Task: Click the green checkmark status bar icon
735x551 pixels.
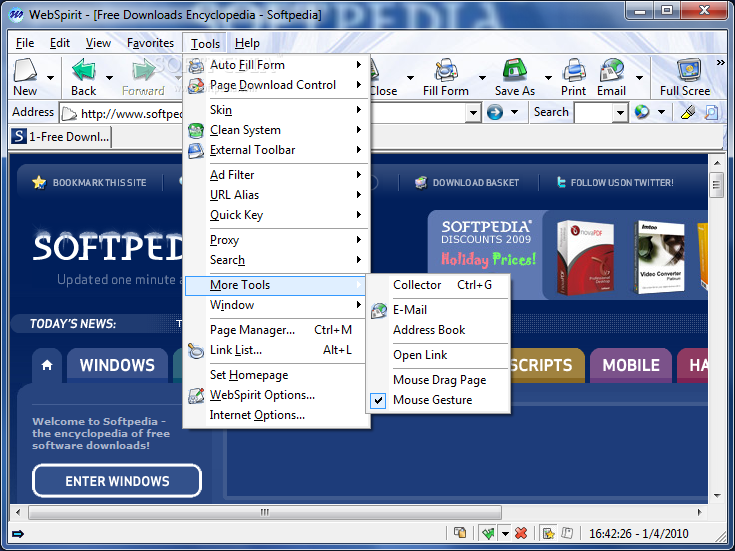Action: pyautogui.click(x=488, y=533)
